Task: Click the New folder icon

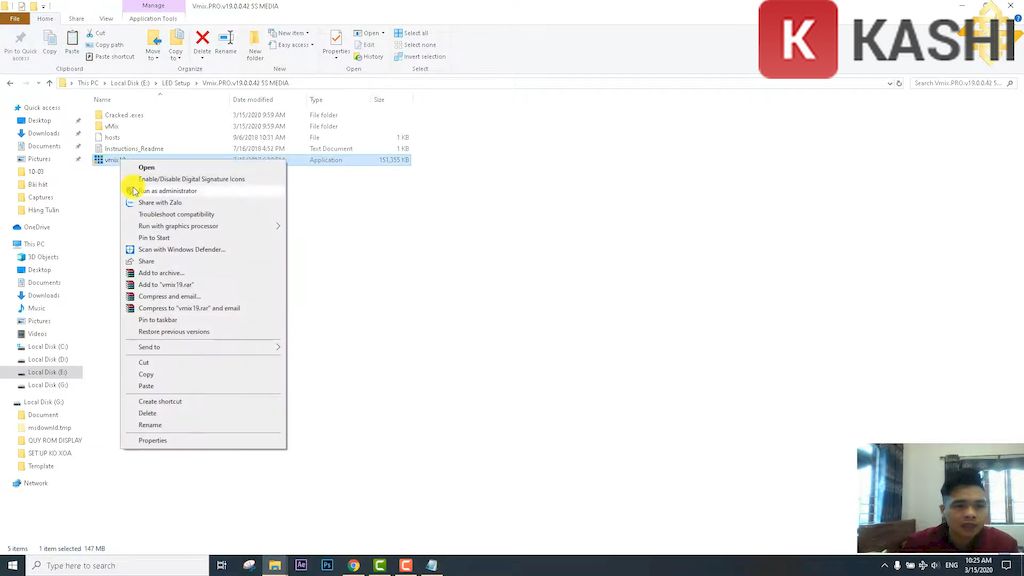Action: pyautogui.click(x=255, y=41)
